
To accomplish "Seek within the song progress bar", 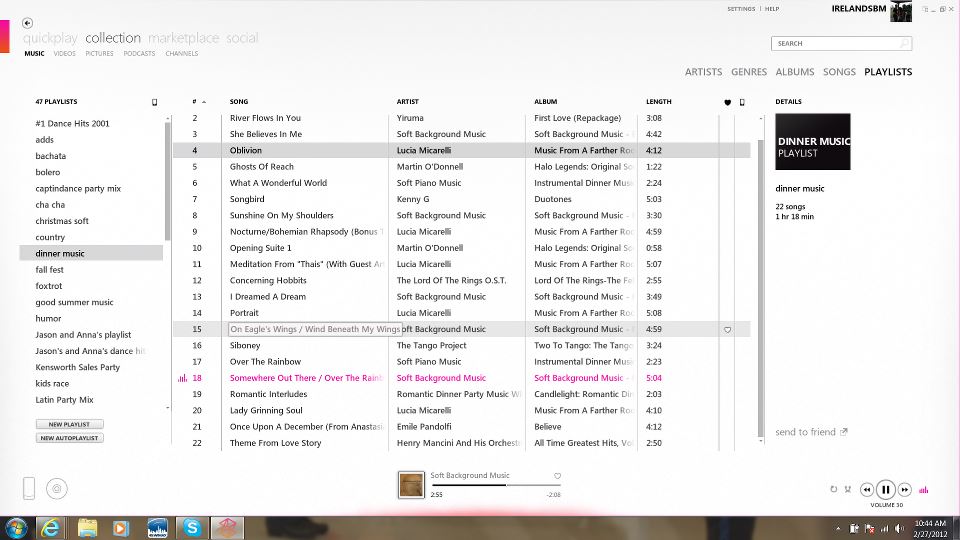I will 495,486.
